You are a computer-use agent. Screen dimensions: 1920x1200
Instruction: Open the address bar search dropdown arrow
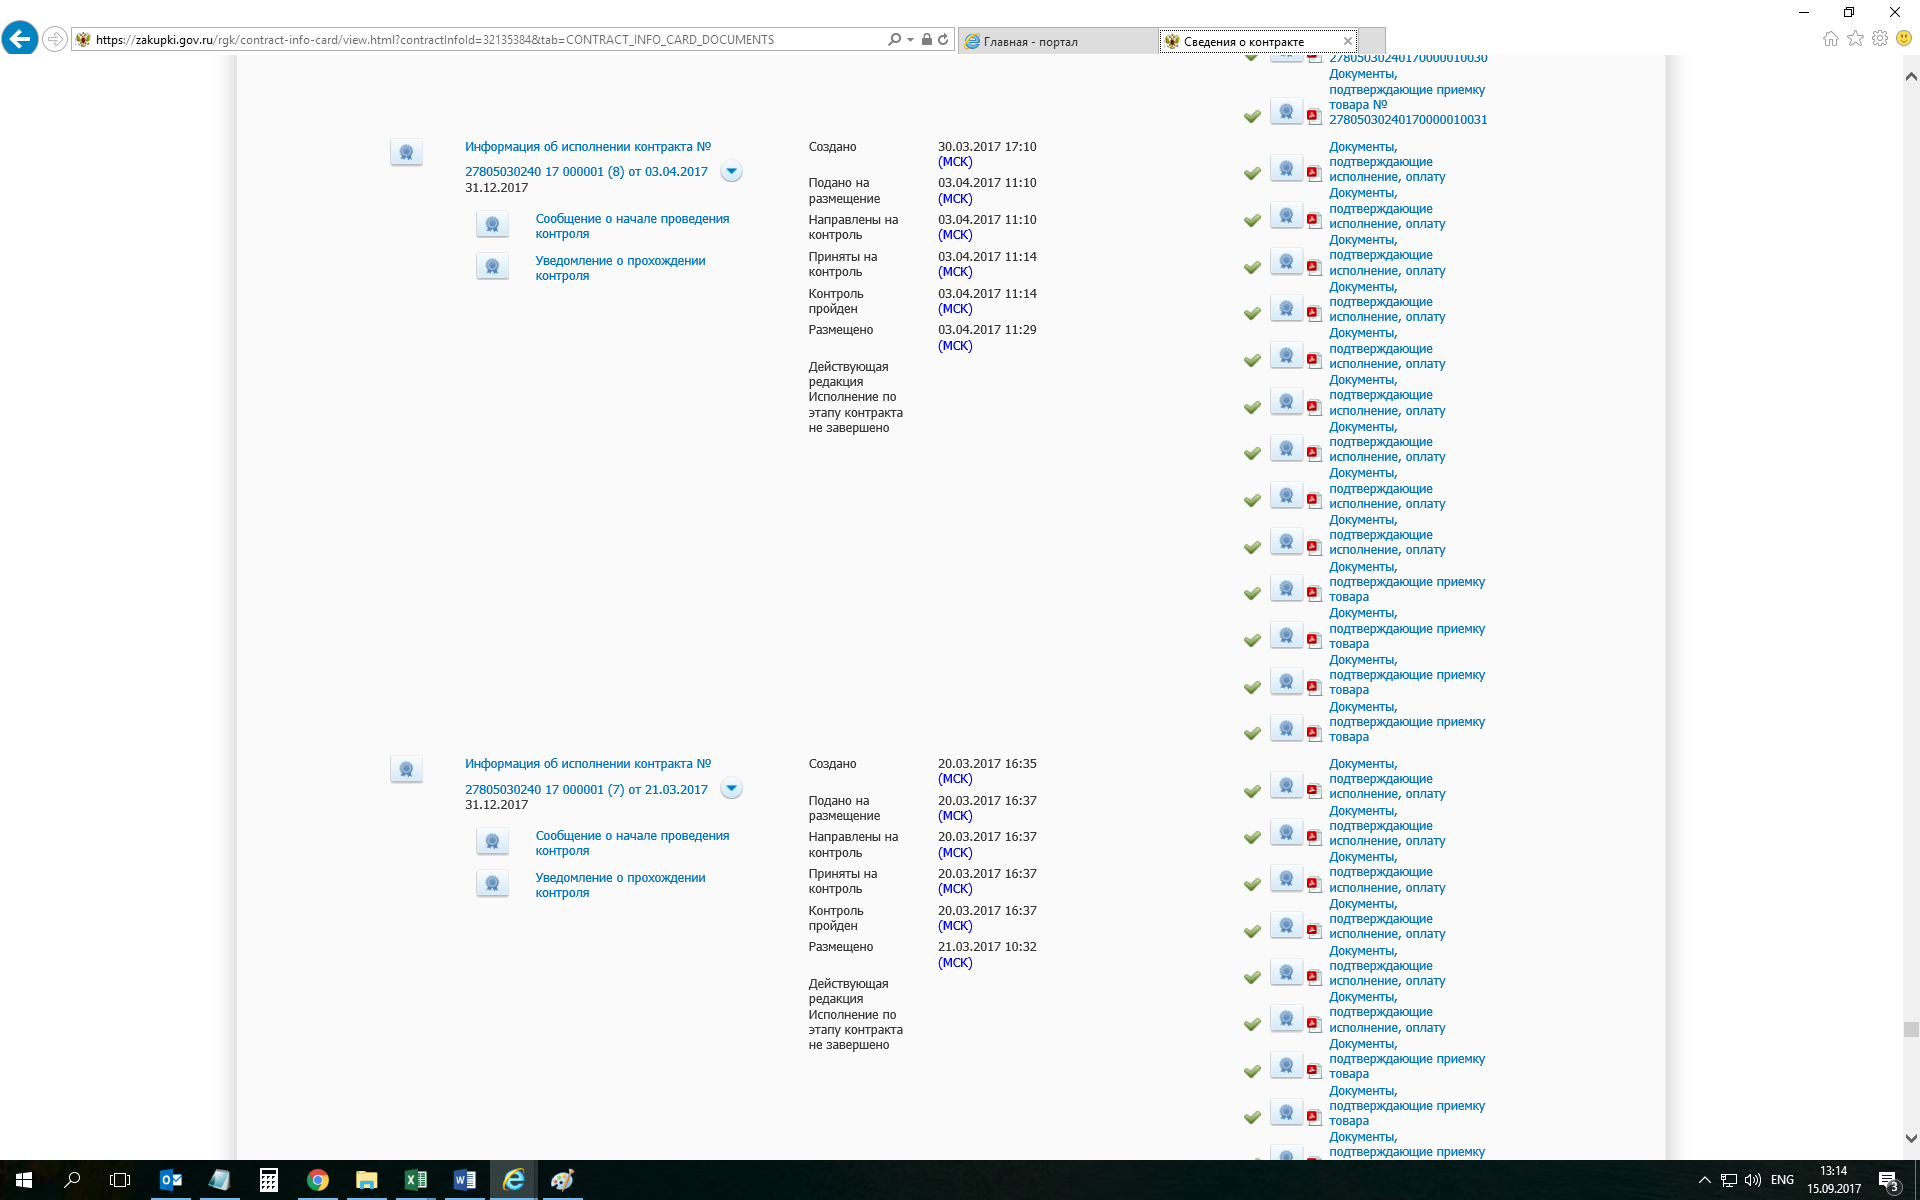(x=910, y=40)
